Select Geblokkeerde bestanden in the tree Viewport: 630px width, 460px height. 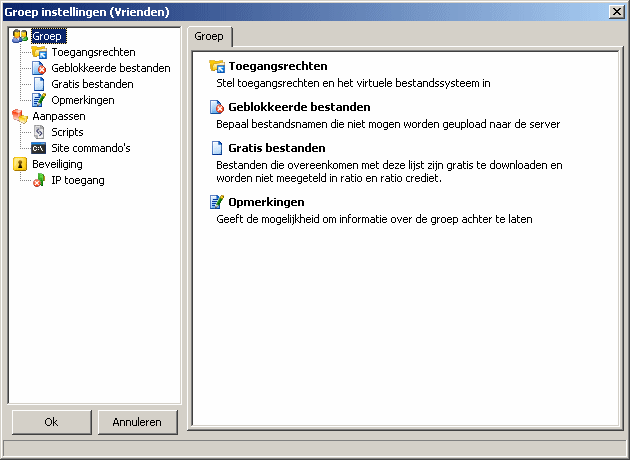111,68
